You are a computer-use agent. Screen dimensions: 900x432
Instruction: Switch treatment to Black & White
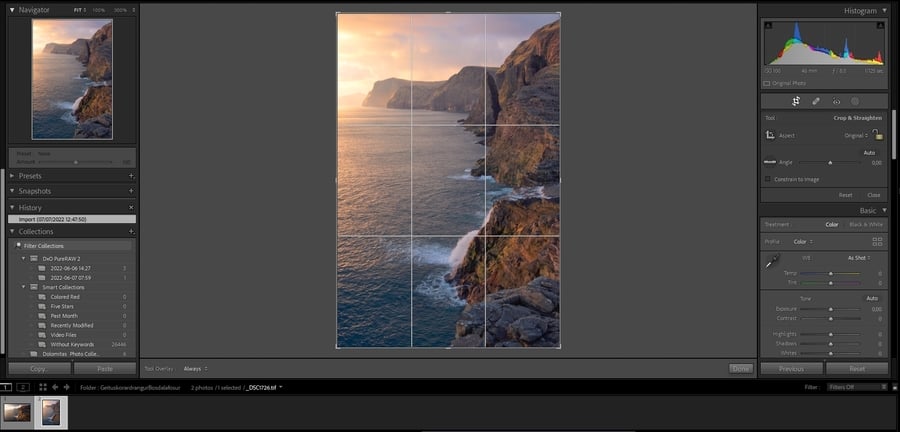(x=865, y=224)
